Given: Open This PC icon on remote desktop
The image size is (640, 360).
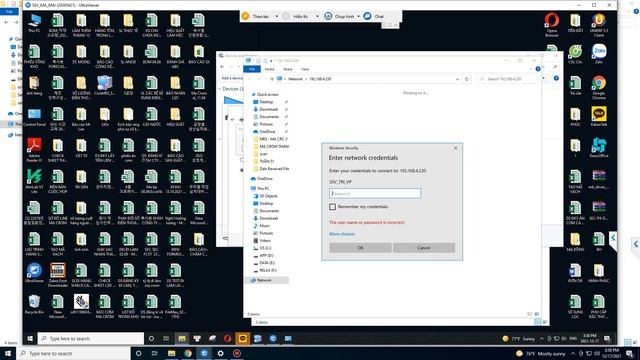Looking at the screenshot, I should [x=34, y=23].
